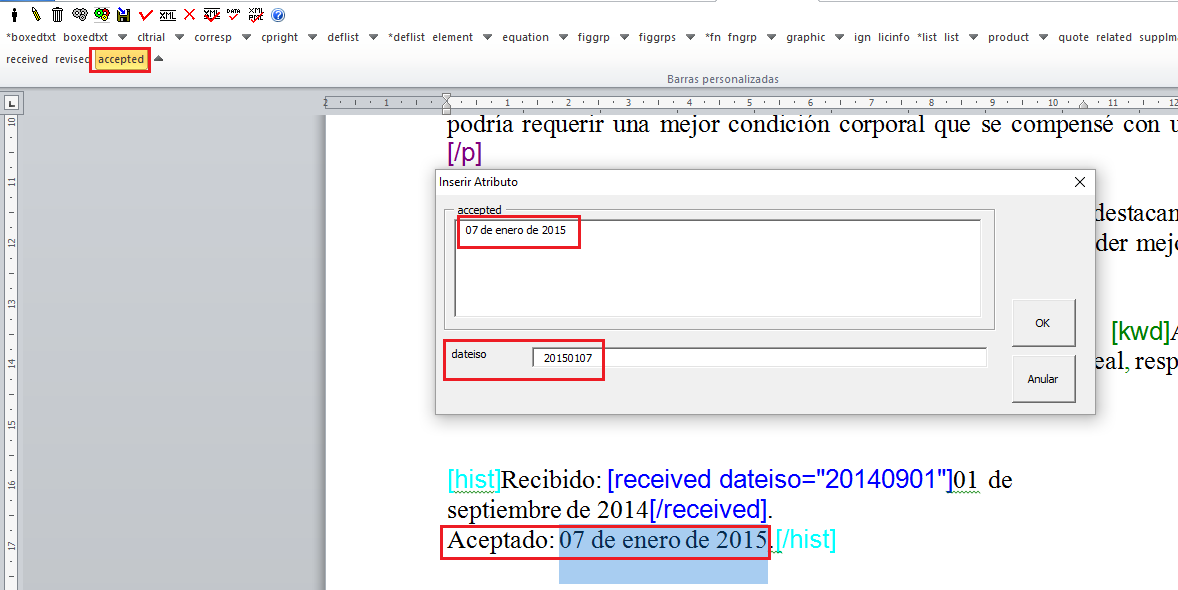The width and height of the screenshot is (1178, 590).
Task: Expand the equation tag dropdown arrow
Action: [563, 38]
